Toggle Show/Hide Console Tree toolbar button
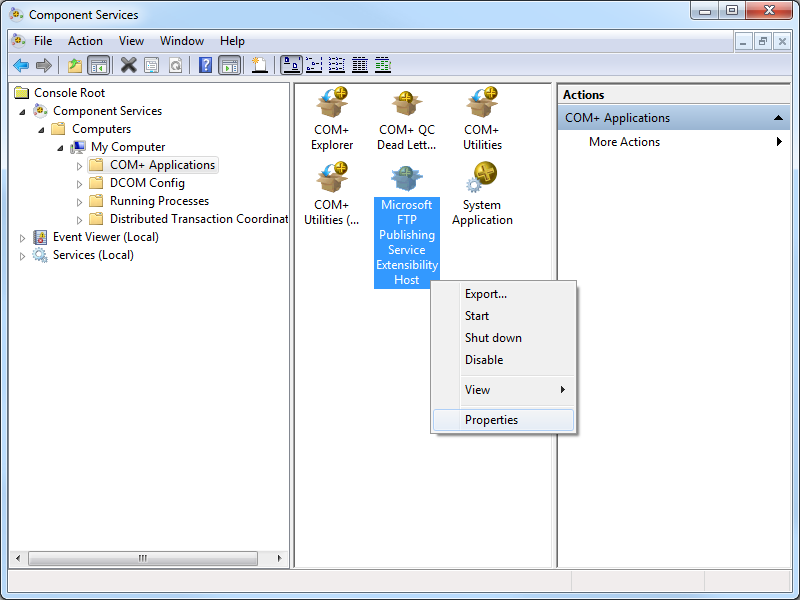 (x=99, y=65)
